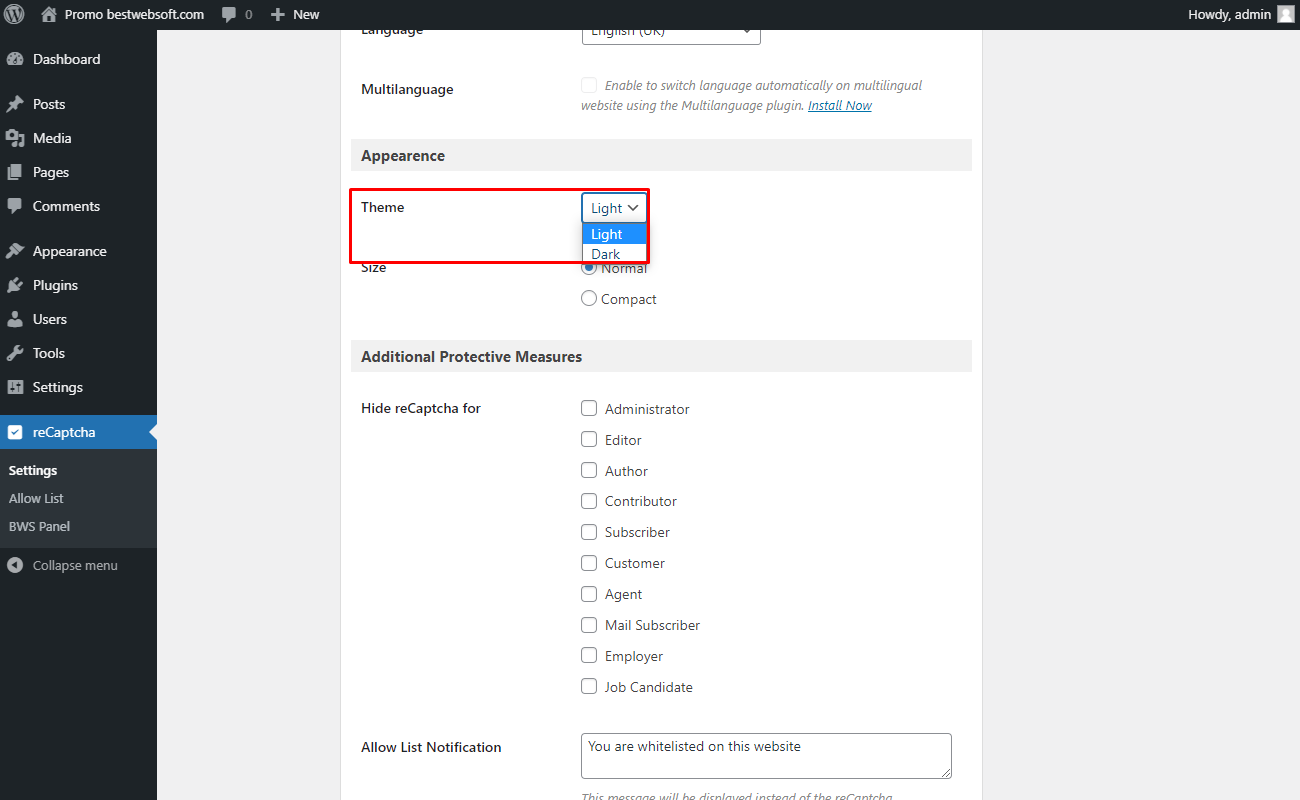Select reCaptcha Settings submenu item
Viewport: 1300px width, 800px height.
coord(33,470)
